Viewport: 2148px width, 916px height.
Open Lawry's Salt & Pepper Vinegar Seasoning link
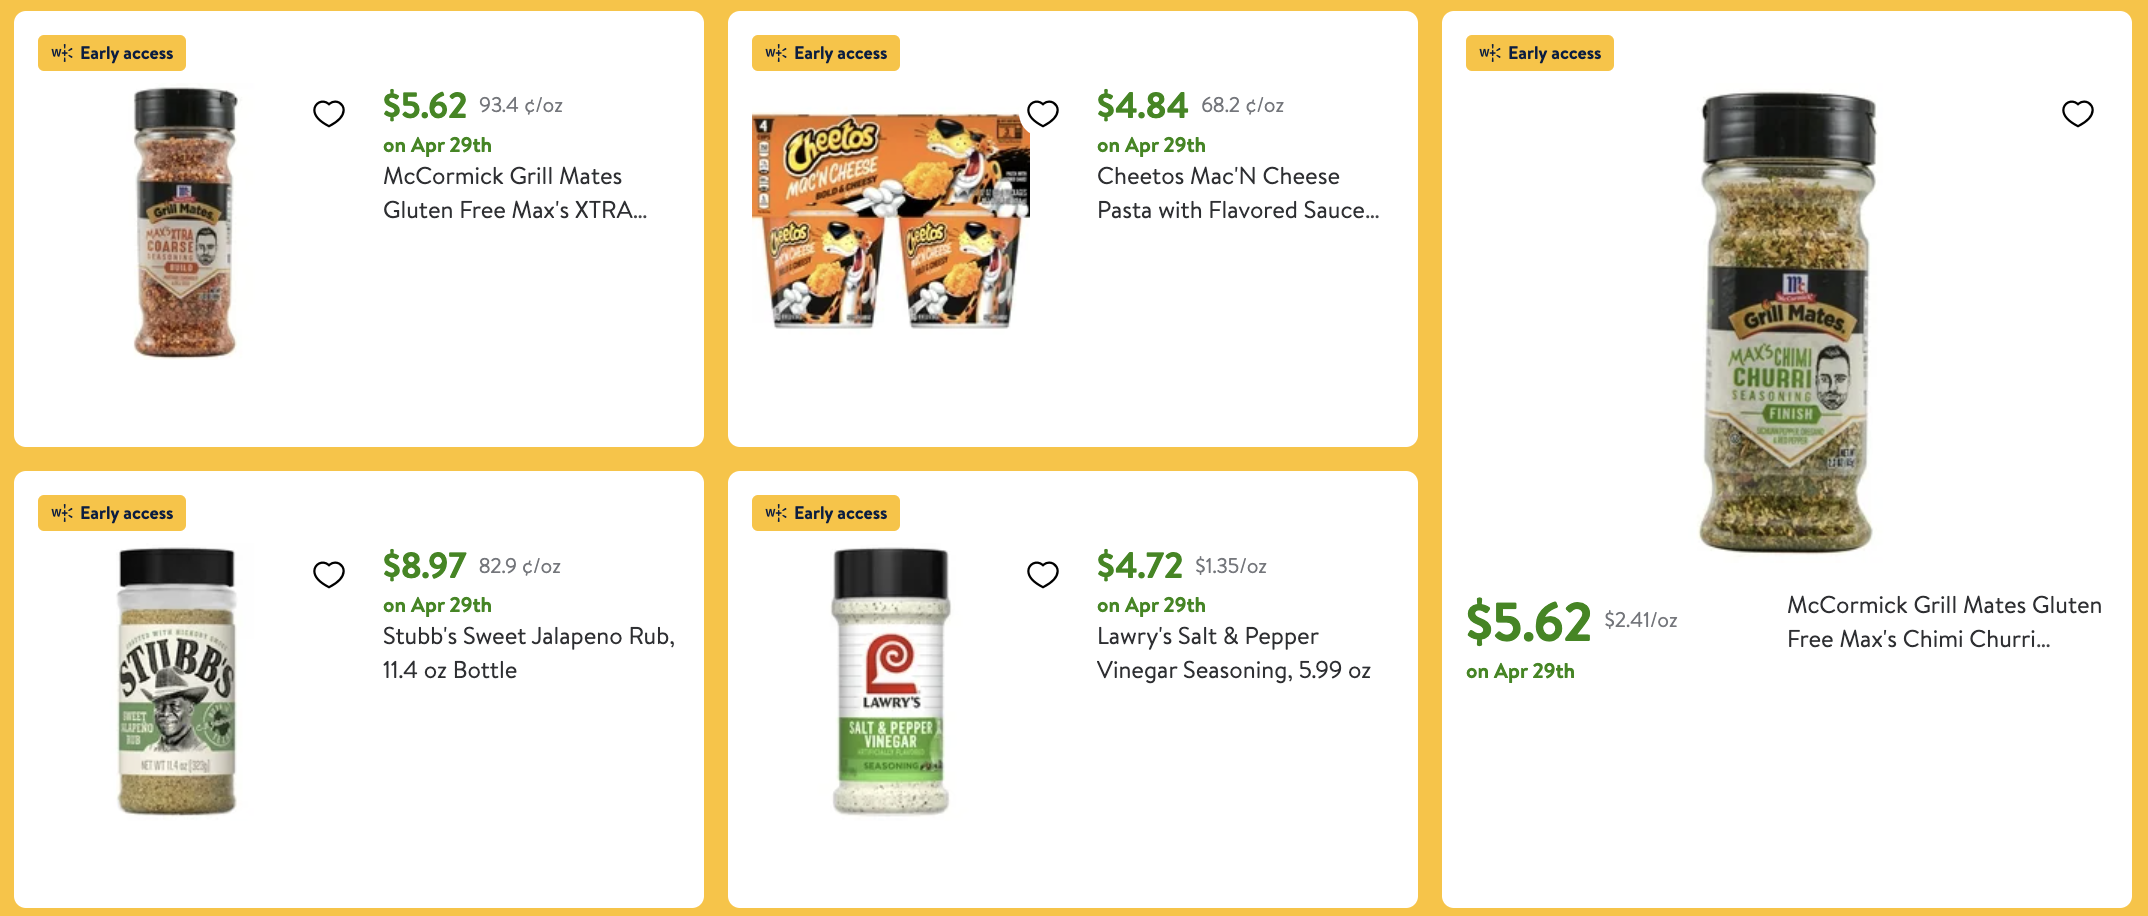coord(1233,653)
